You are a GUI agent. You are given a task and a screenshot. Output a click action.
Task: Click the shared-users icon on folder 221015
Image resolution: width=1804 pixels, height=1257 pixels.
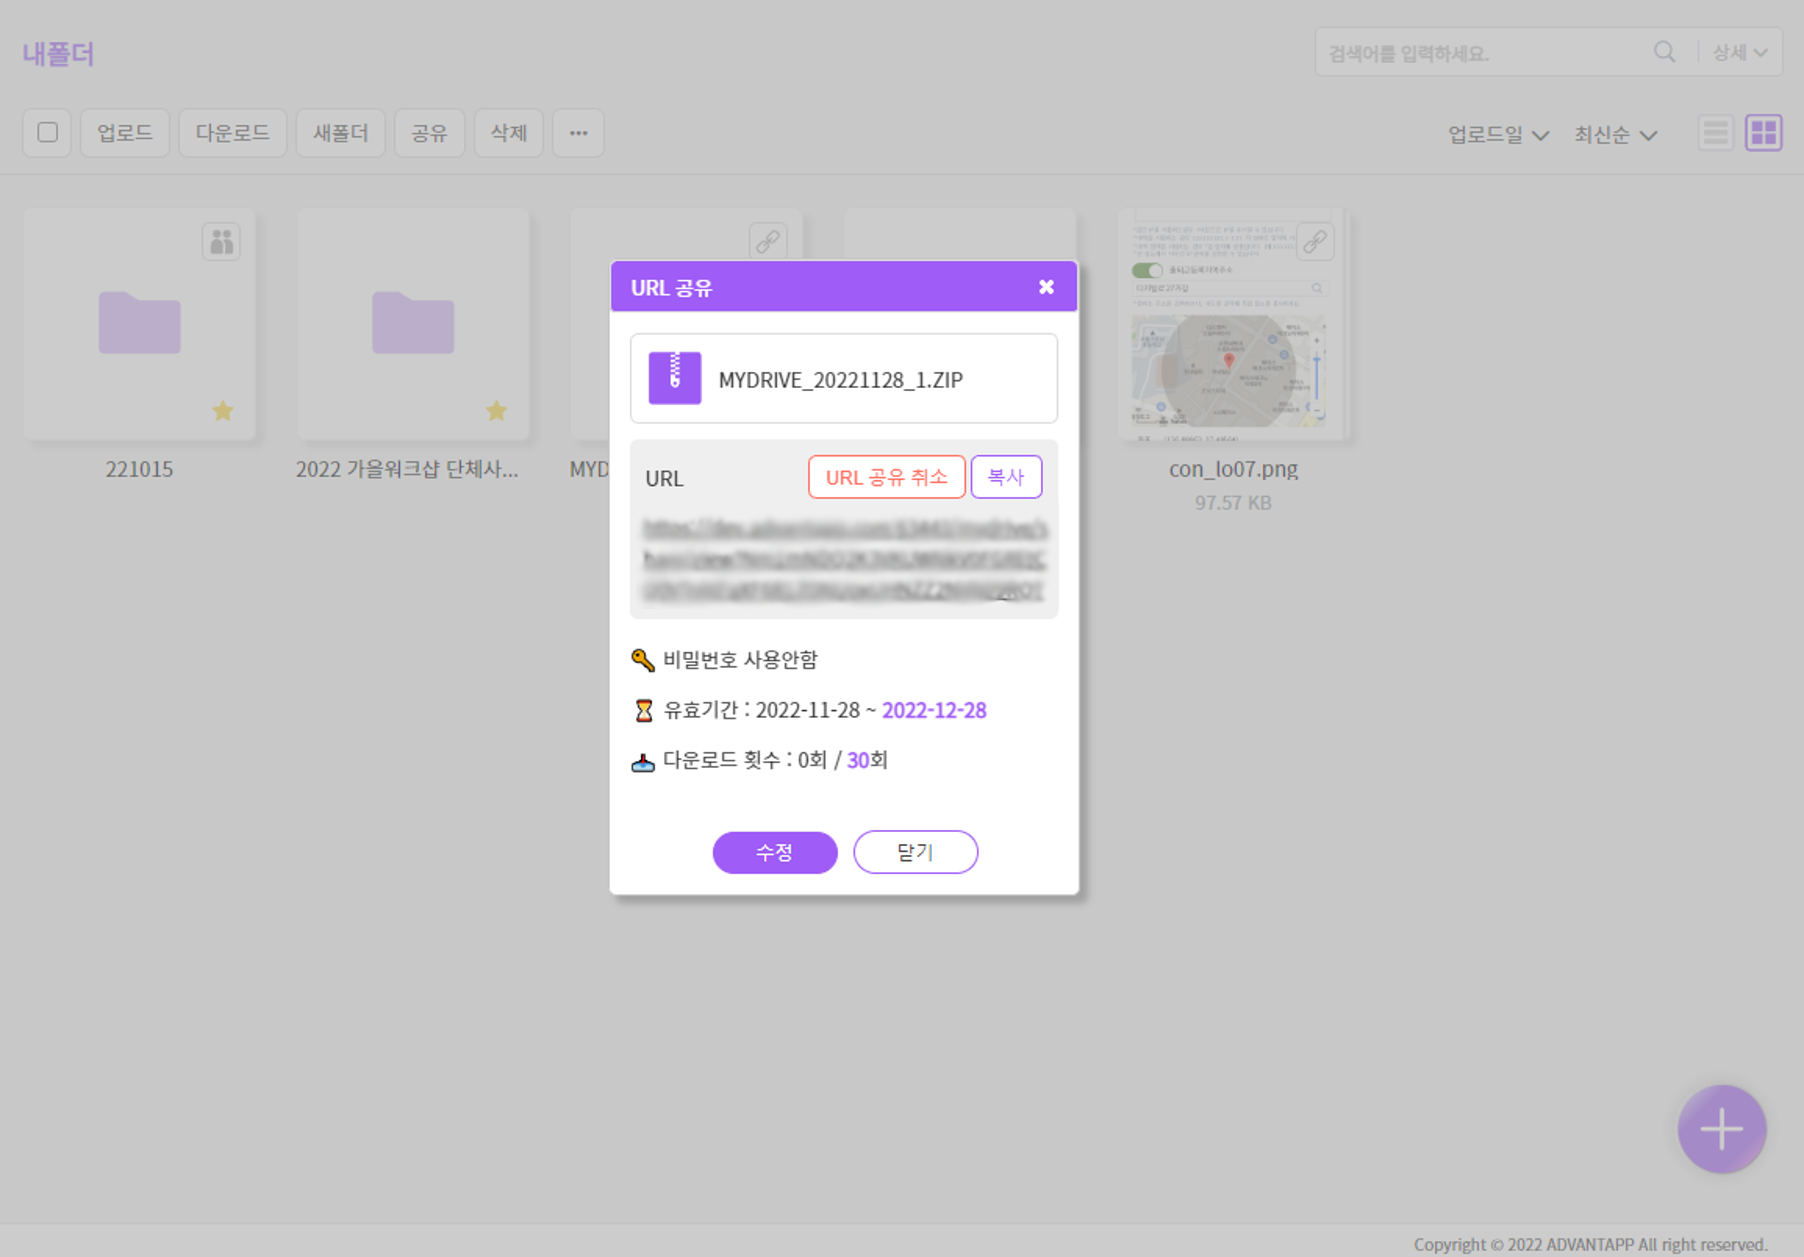(221, 242)
